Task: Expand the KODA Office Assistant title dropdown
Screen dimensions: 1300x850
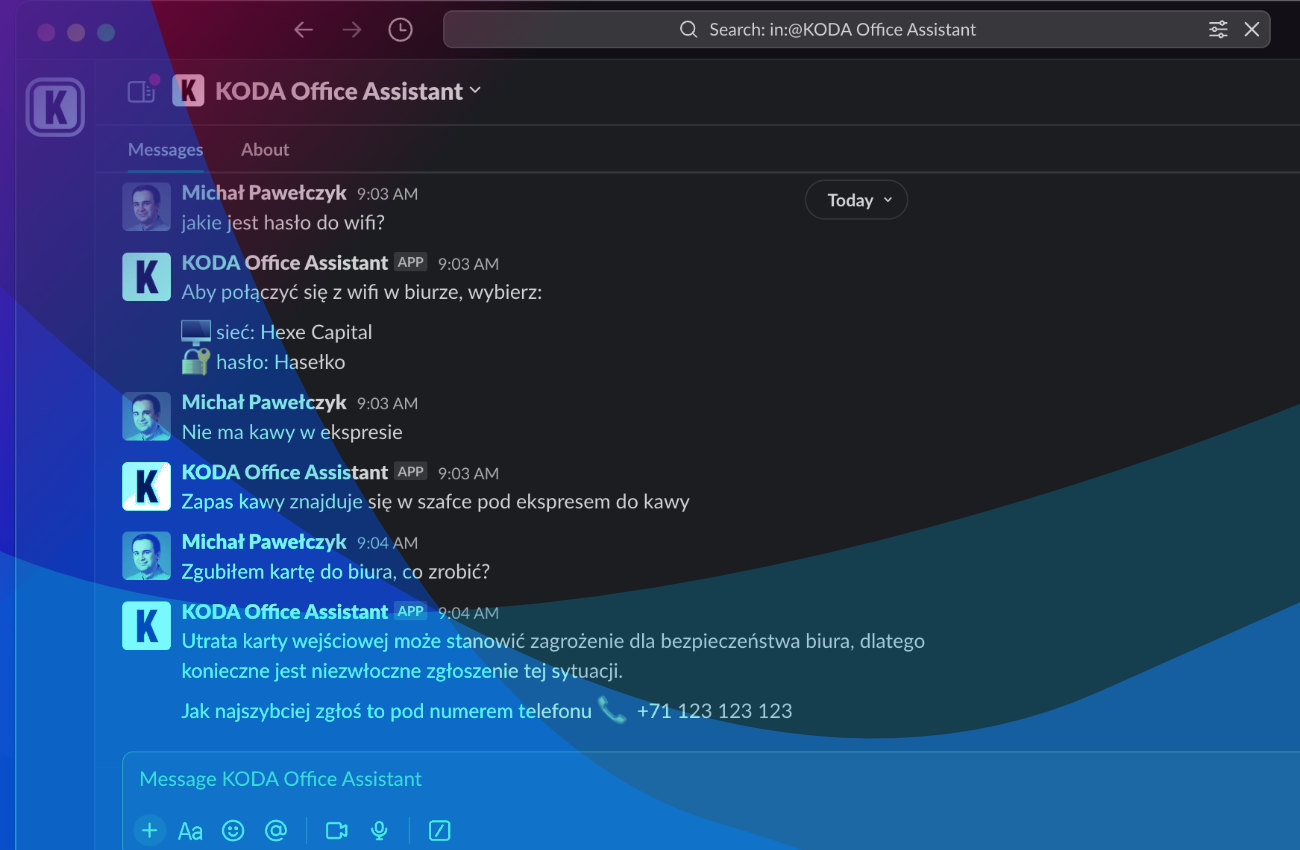Action: point(476,90)
